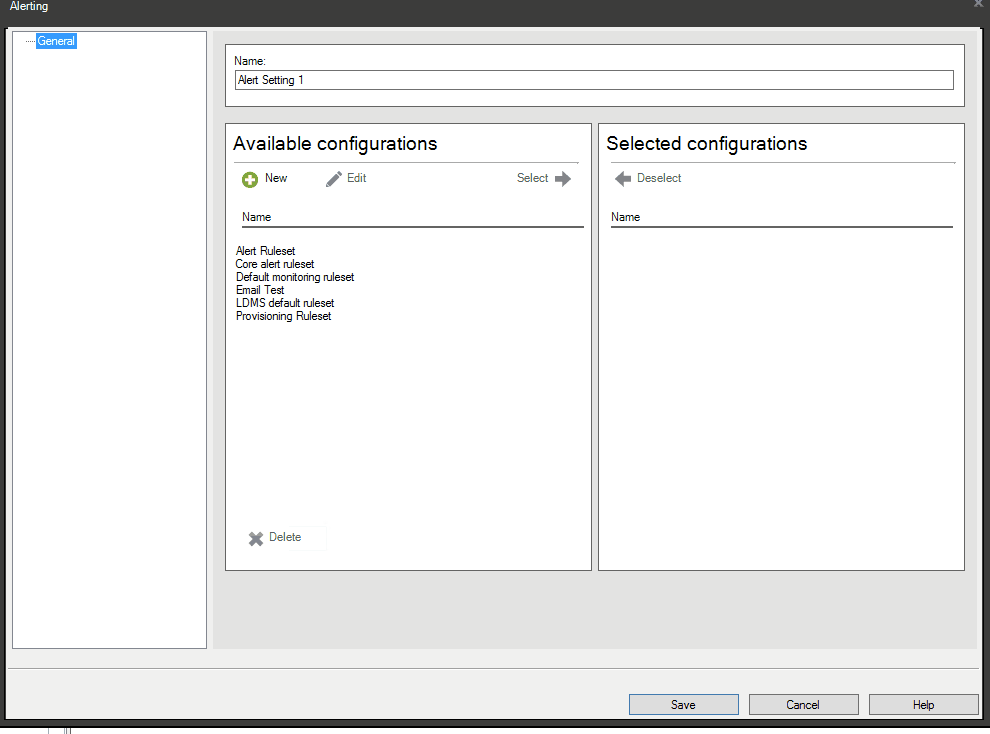Use the Deselect control above Selected configurations
This screenshot has height=734, width=990.
648,178
